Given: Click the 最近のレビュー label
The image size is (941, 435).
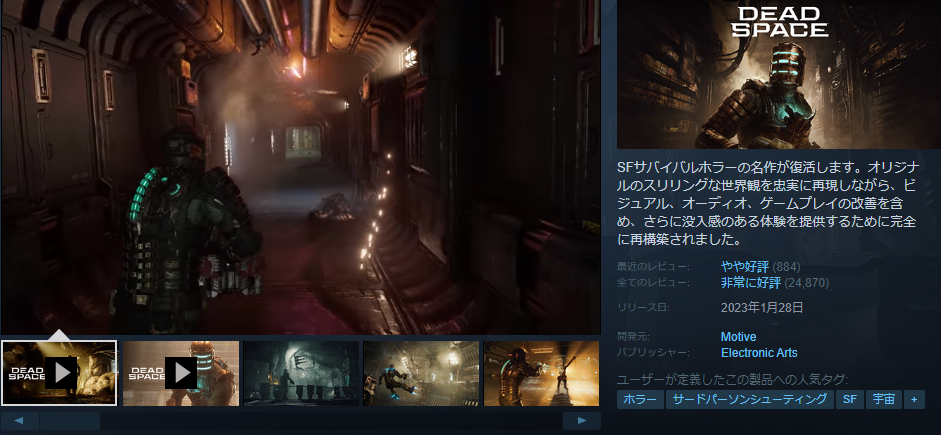Looking at the screenshot, I should point(653,266).
